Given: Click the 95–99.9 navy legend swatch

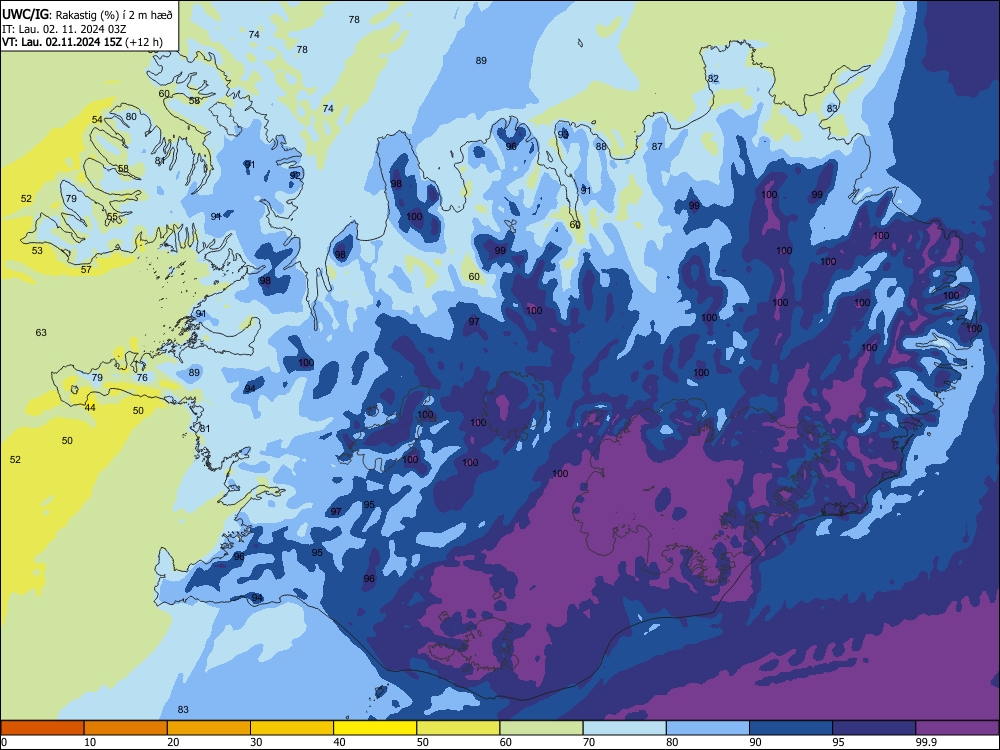Looking at the screenshot, I should (874, 728).
